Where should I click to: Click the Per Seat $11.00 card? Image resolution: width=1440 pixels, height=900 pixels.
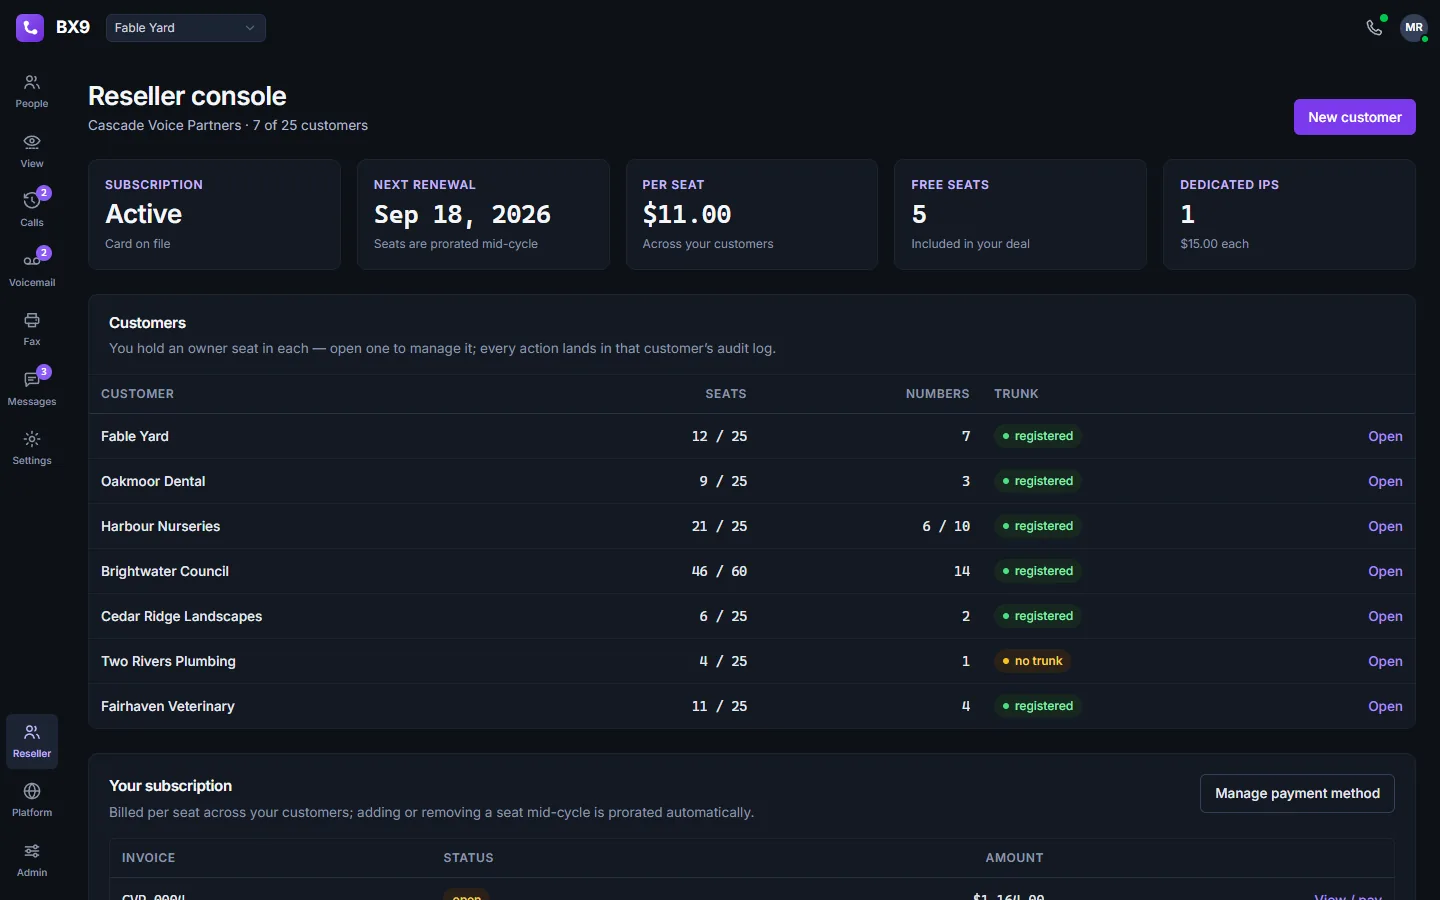752,214
